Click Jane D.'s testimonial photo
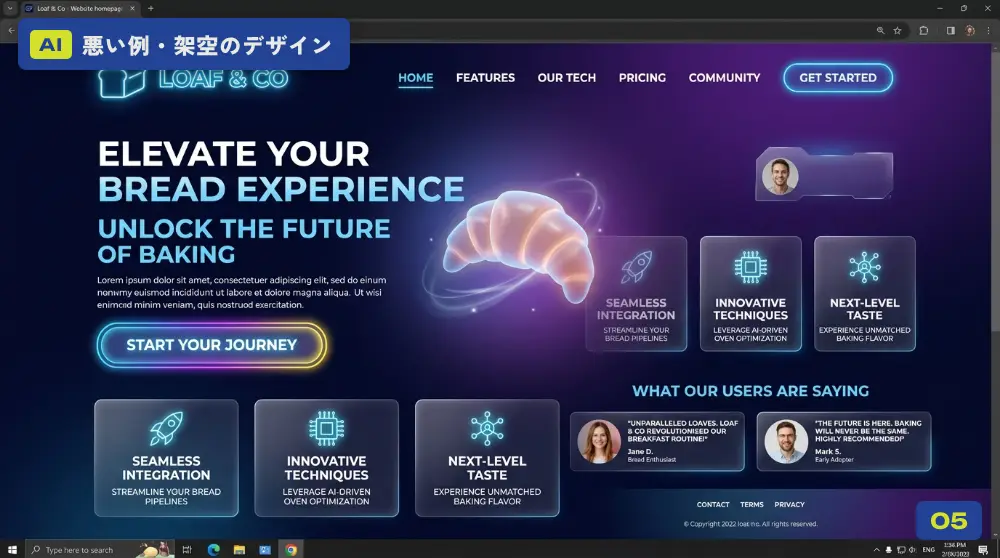1000x558 pixels. click(599, 441)
